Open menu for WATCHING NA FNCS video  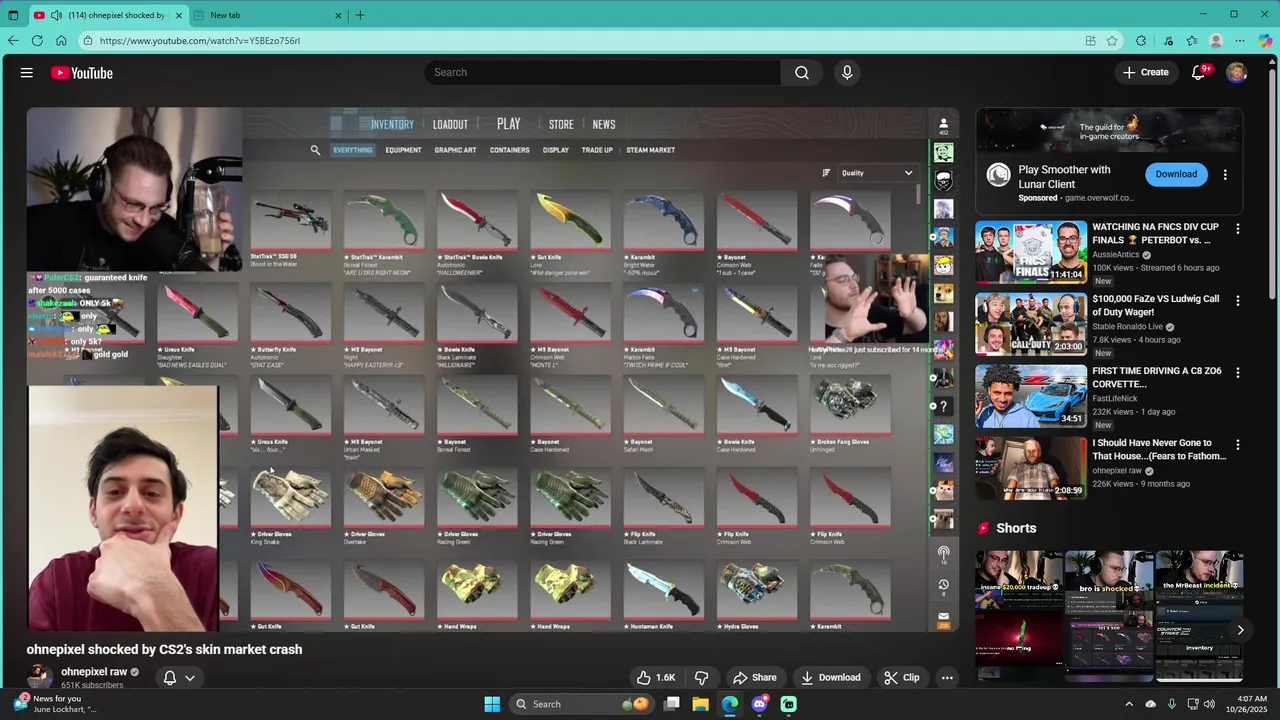coord(1238,229)
